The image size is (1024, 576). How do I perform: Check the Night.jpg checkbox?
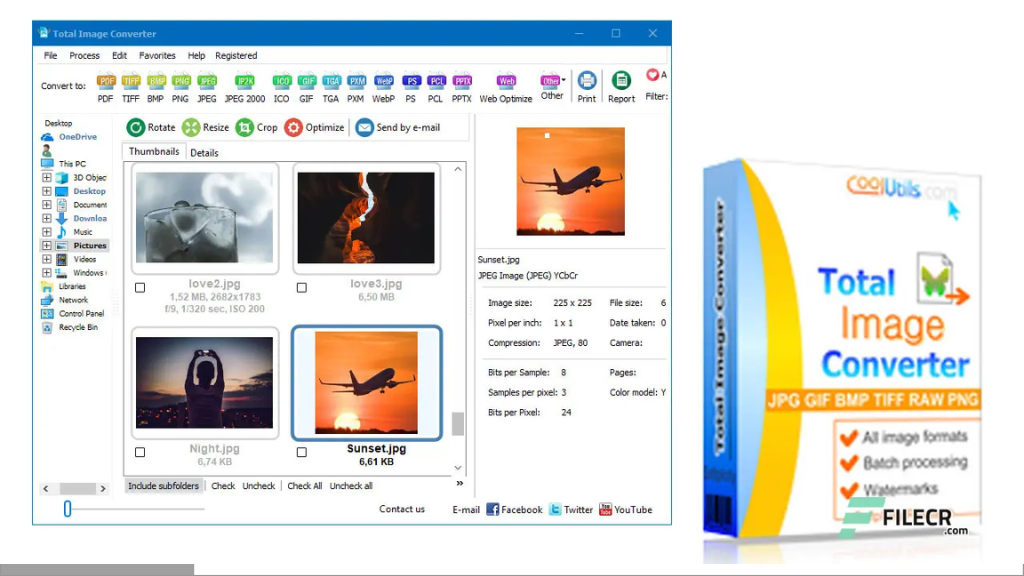point(140,452)
